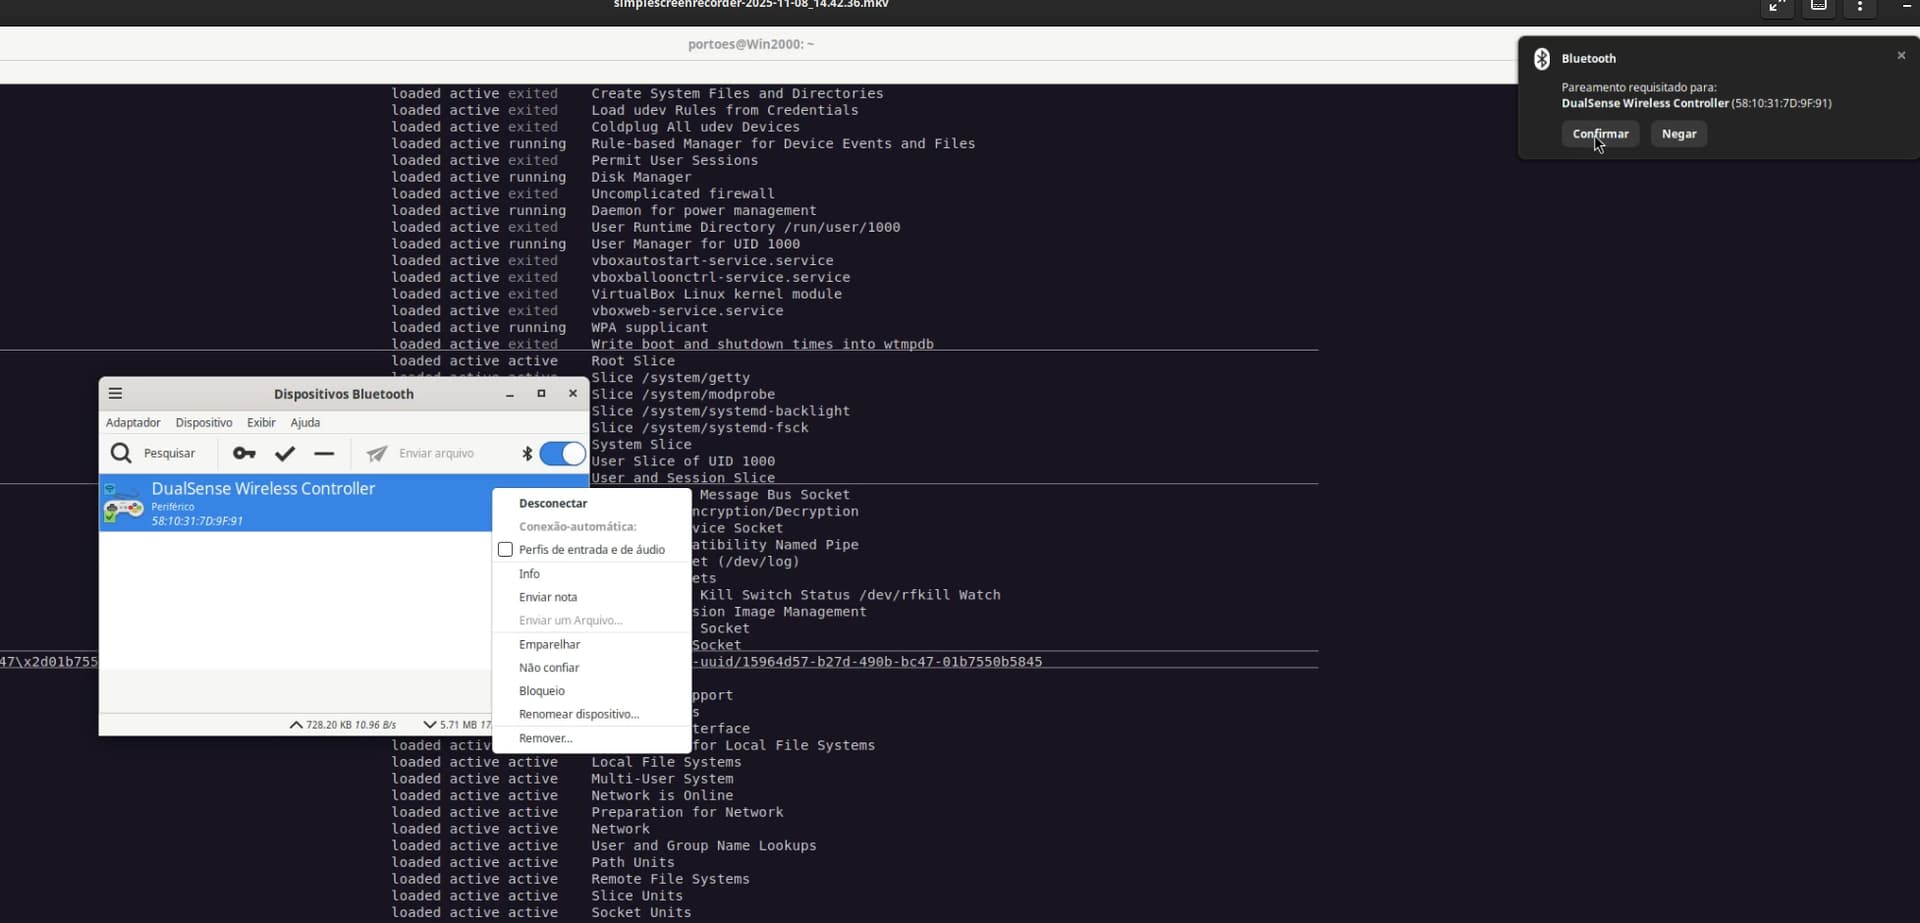Screen dimensions: 1920x923
Task: Choose Emparelhar in the context menu
Action: [549, 644]
